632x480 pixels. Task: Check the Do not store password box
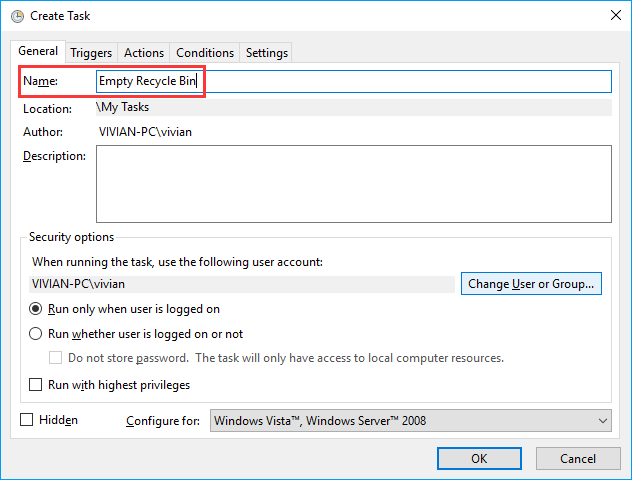[55, 358]
